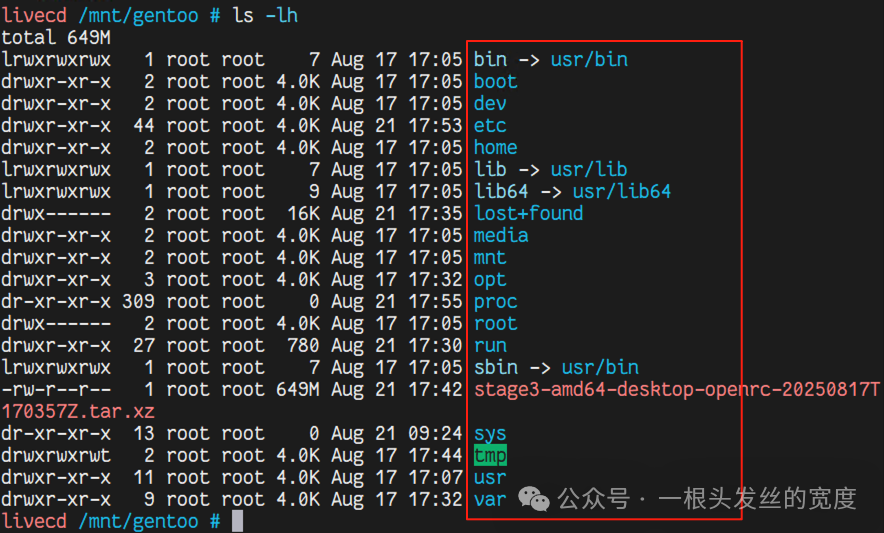Image resolution: width=884 pixels, height=533 pixels.
Task: Click the 'var' directory name
Action: pyautogui.click(x=490, y=500)
